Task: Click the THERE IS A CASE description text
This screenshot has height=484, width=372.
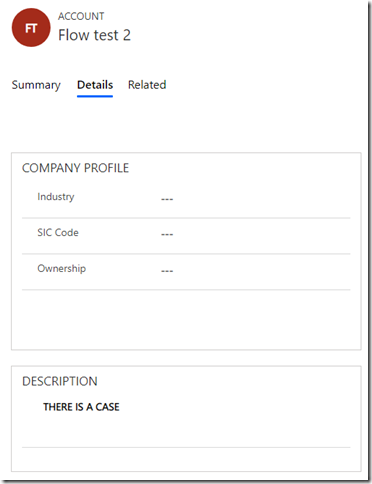Action: (x=81, y=407)
